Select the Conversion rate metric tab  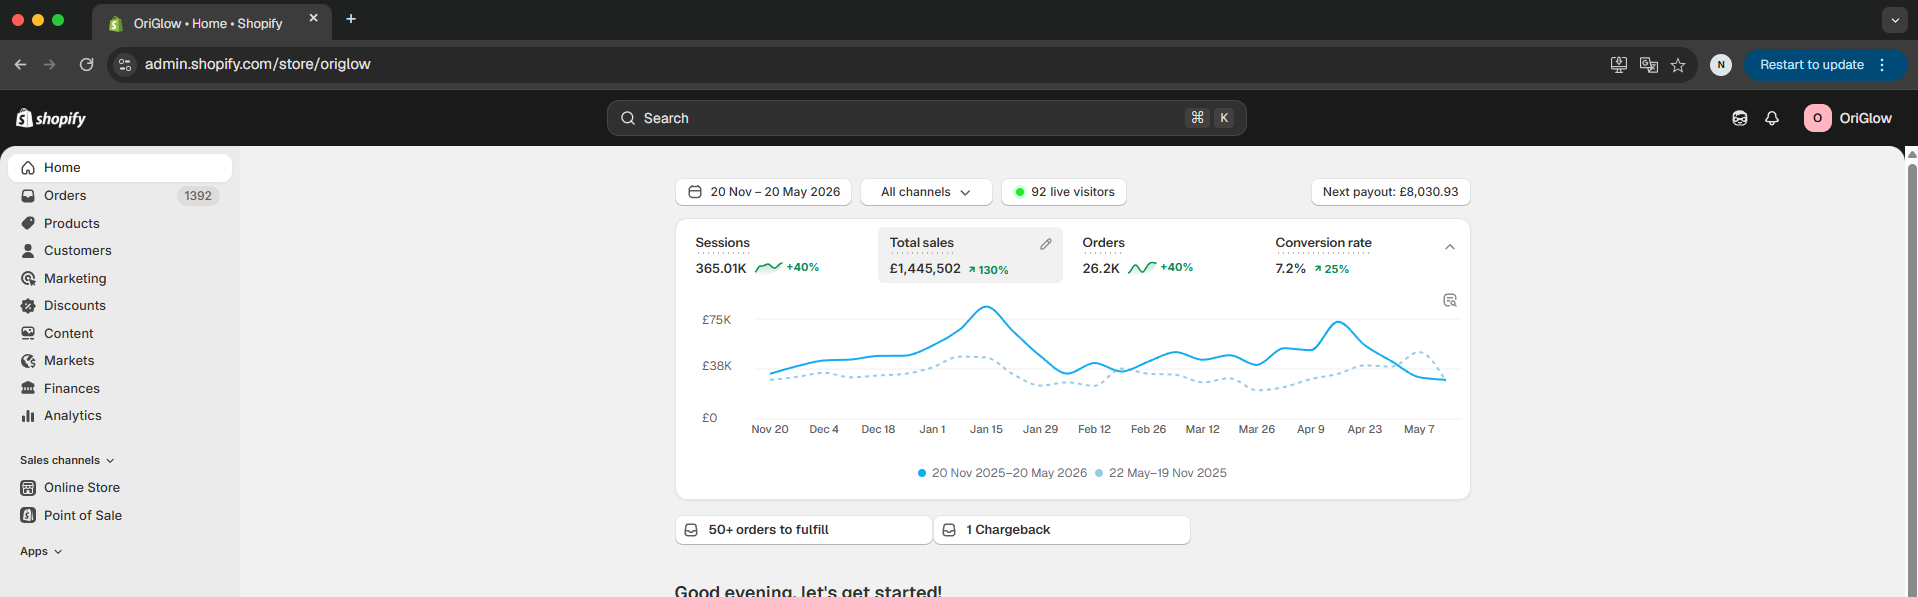(1350, 255)
